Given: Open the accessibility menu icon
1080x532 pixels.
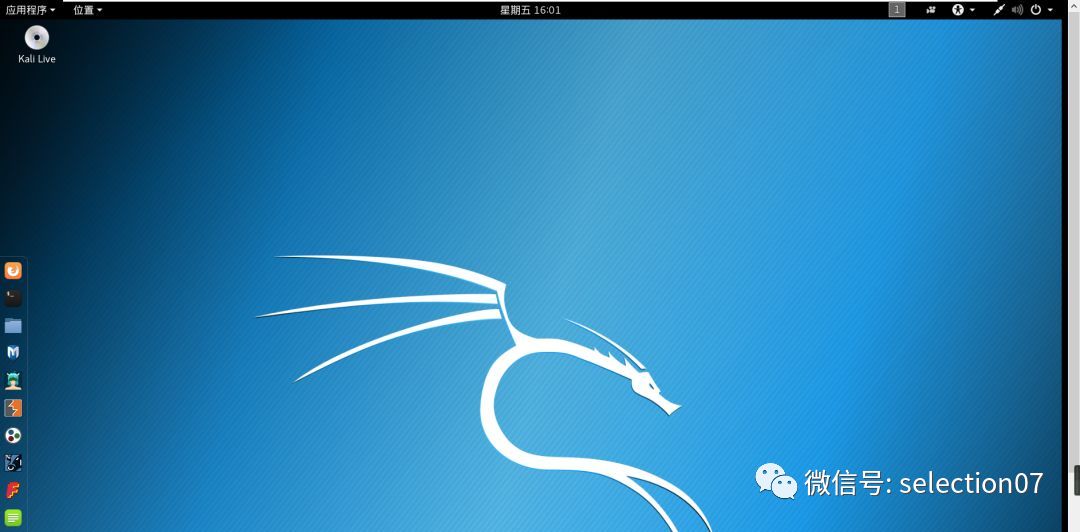Looking at the screenshot, I should 958,10.
